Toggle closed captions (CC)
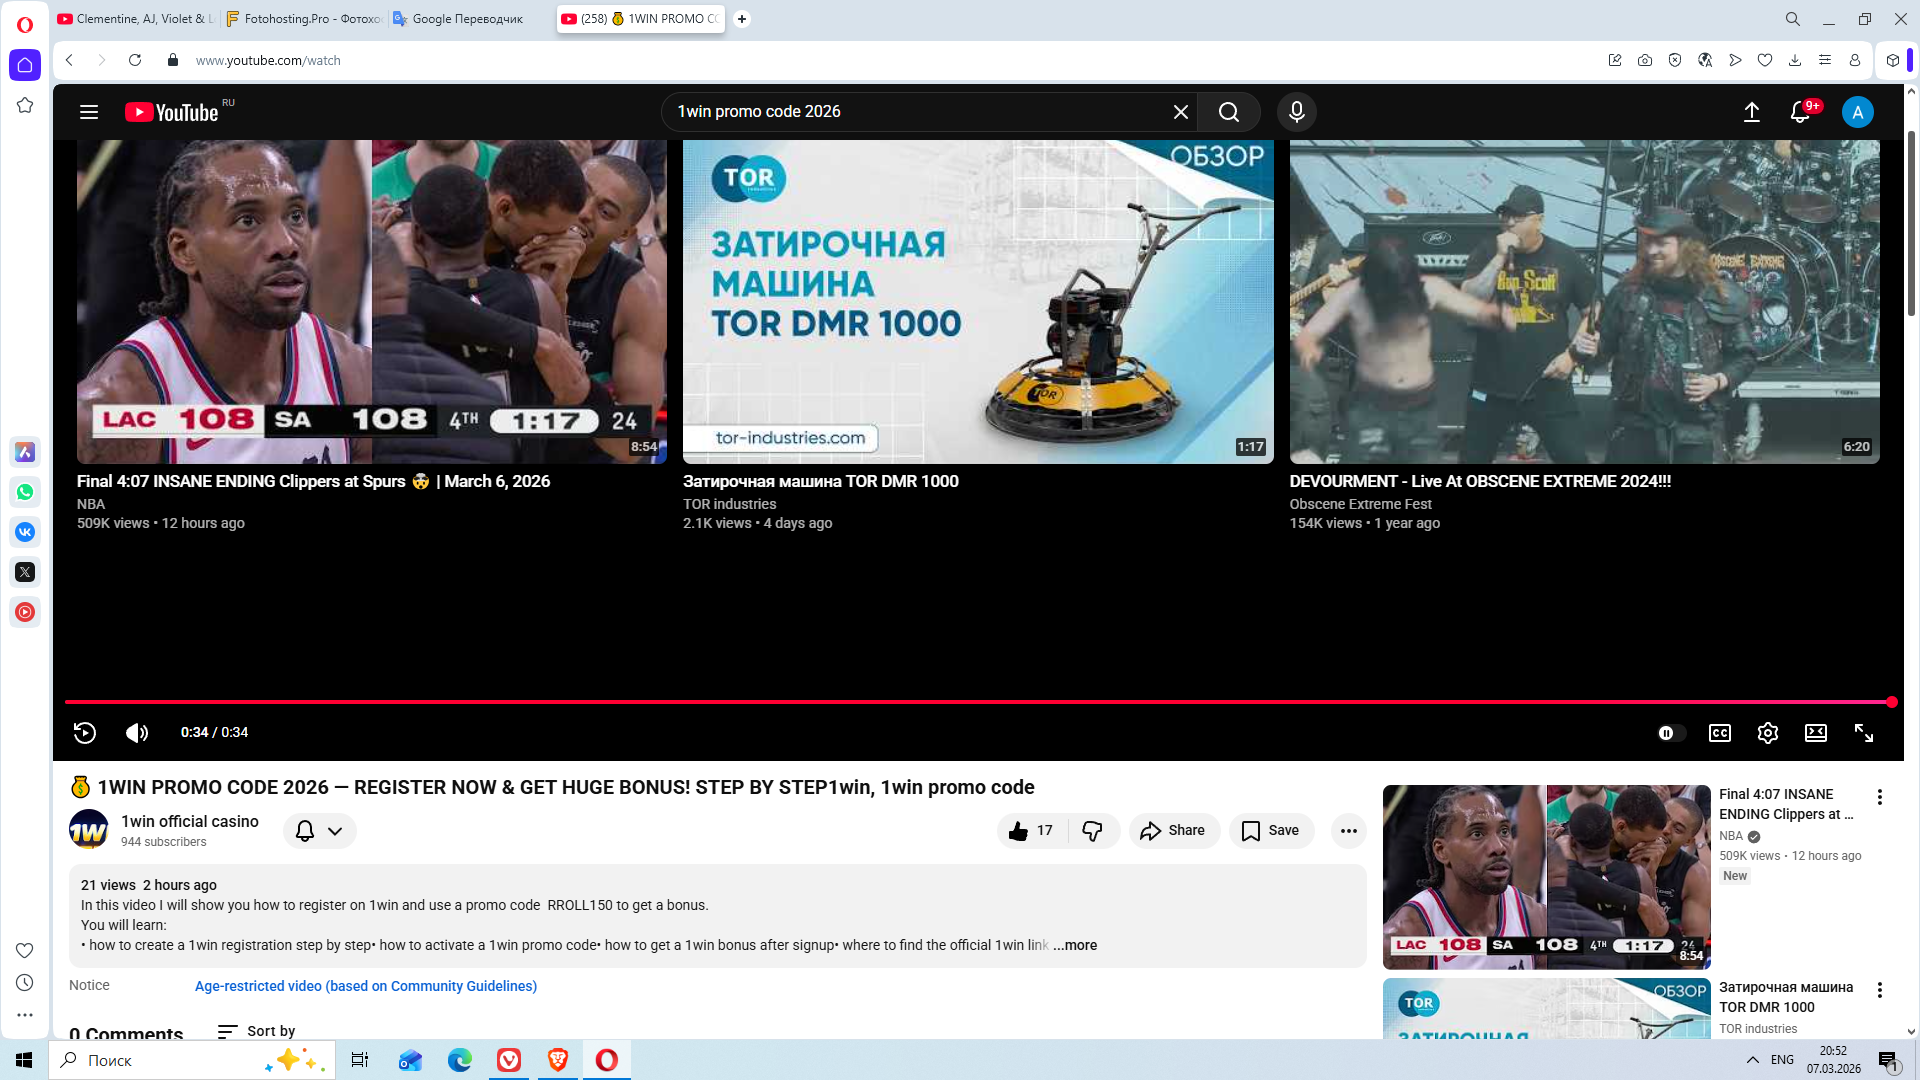The width and height of the screenshot is (1920, 1080). coord(1719,733)
